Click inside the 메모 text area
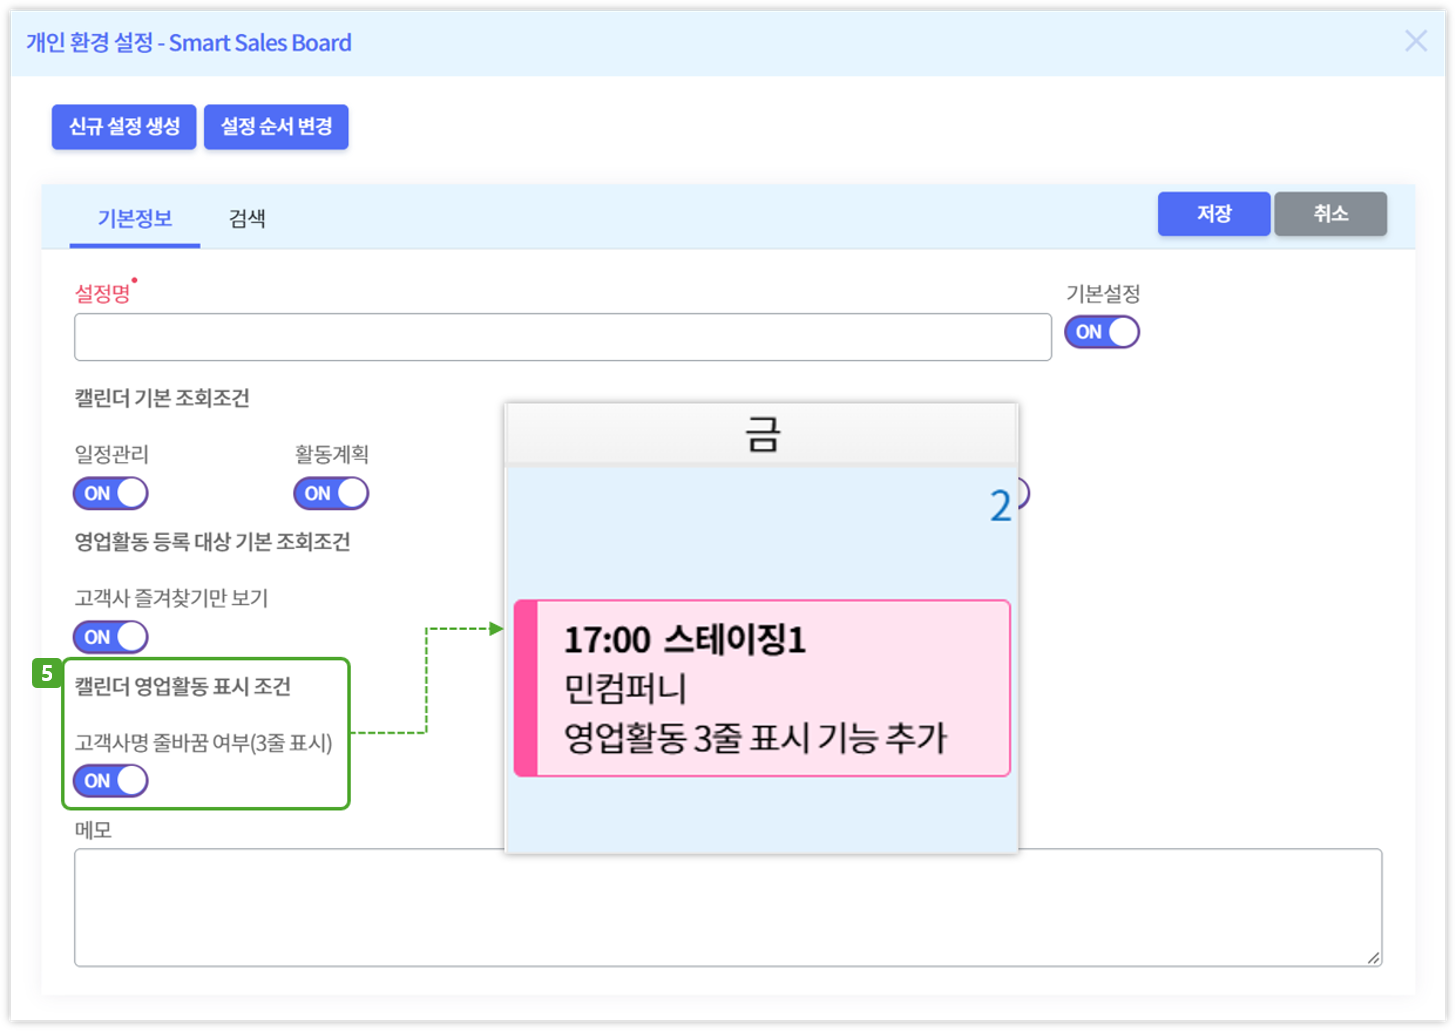The height and width of the screenshot is (1031, 1456). pyautogui.click(x=728, y=908)
